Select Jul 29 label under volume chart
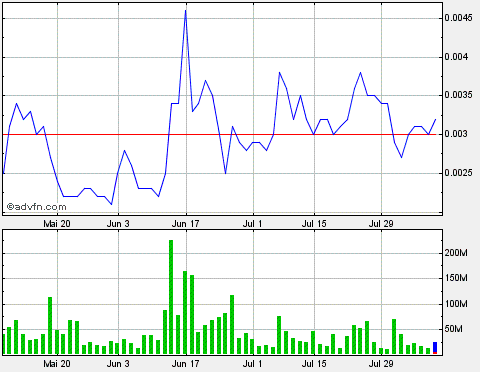 click(381, 363)
